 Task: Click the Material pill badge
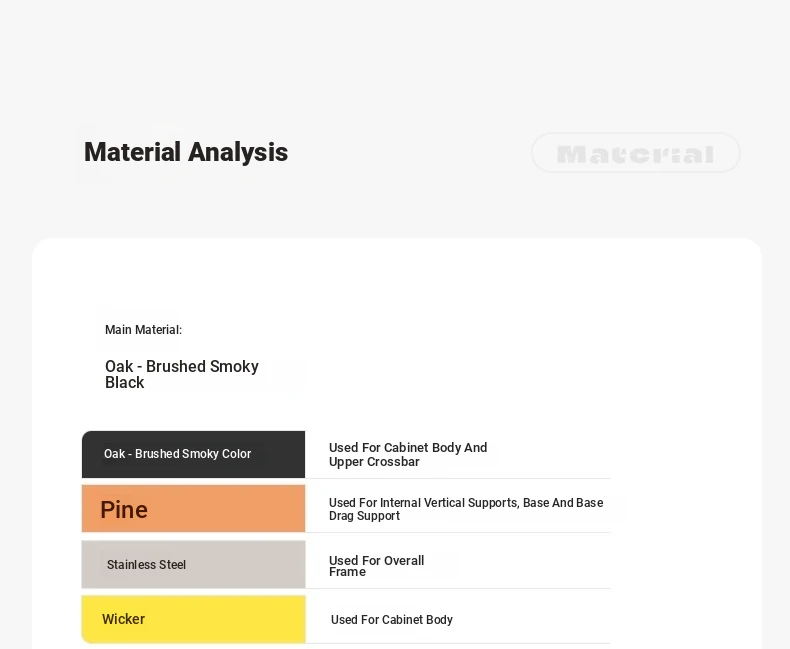click(635, 153)
